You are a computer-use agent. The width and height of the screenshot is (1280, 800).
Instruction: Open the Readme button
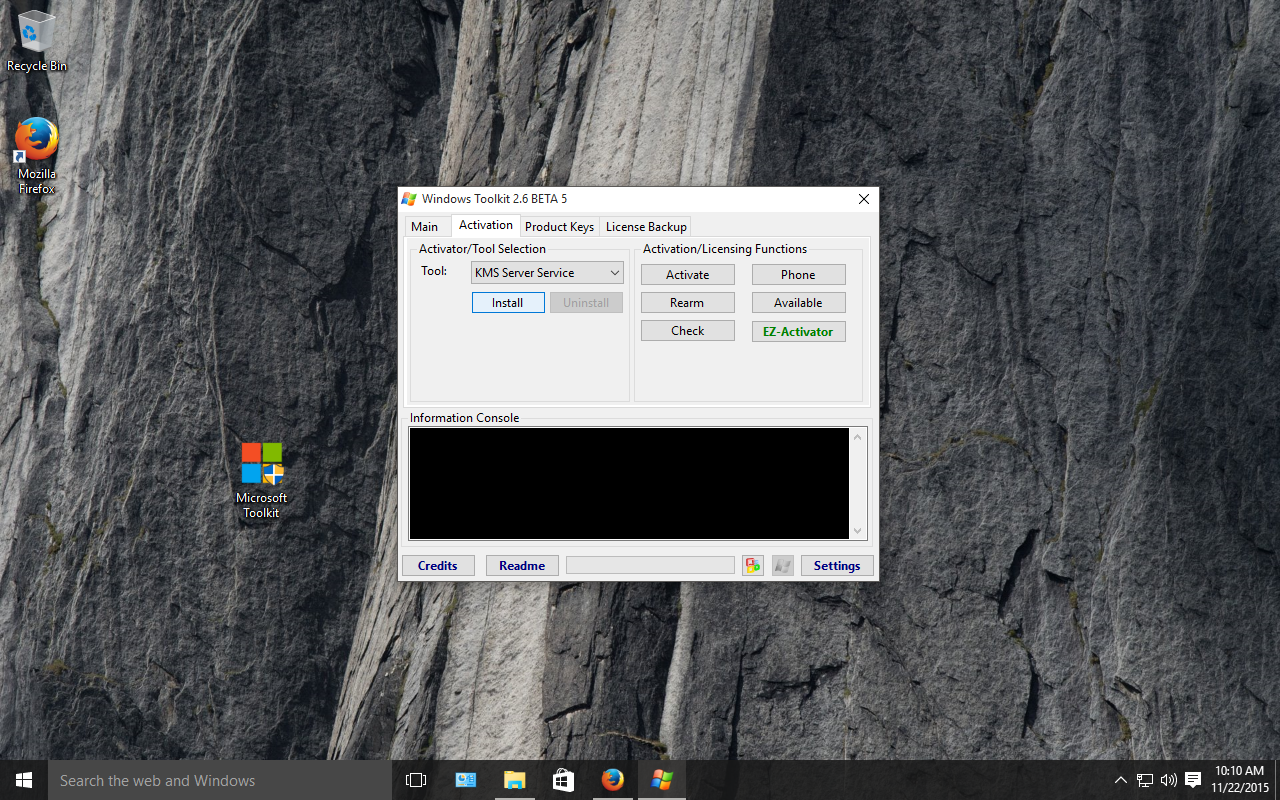pos(522,566)
